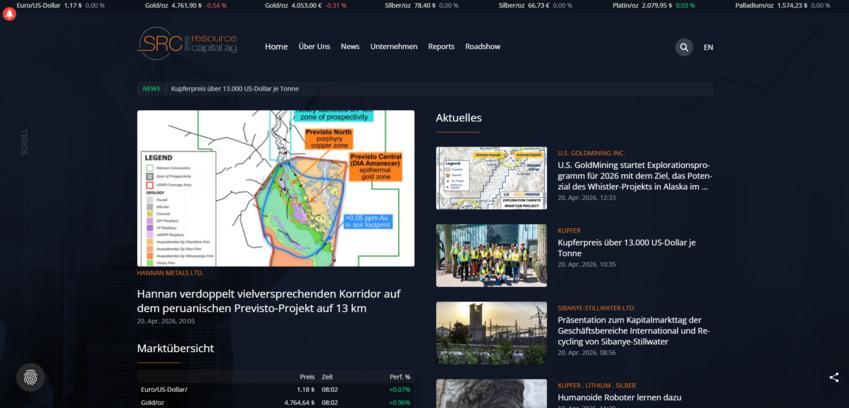This screenshot has height=408, width=849.
Task: Click the fingerprint privacy settings icon
Action: (31, 377)
